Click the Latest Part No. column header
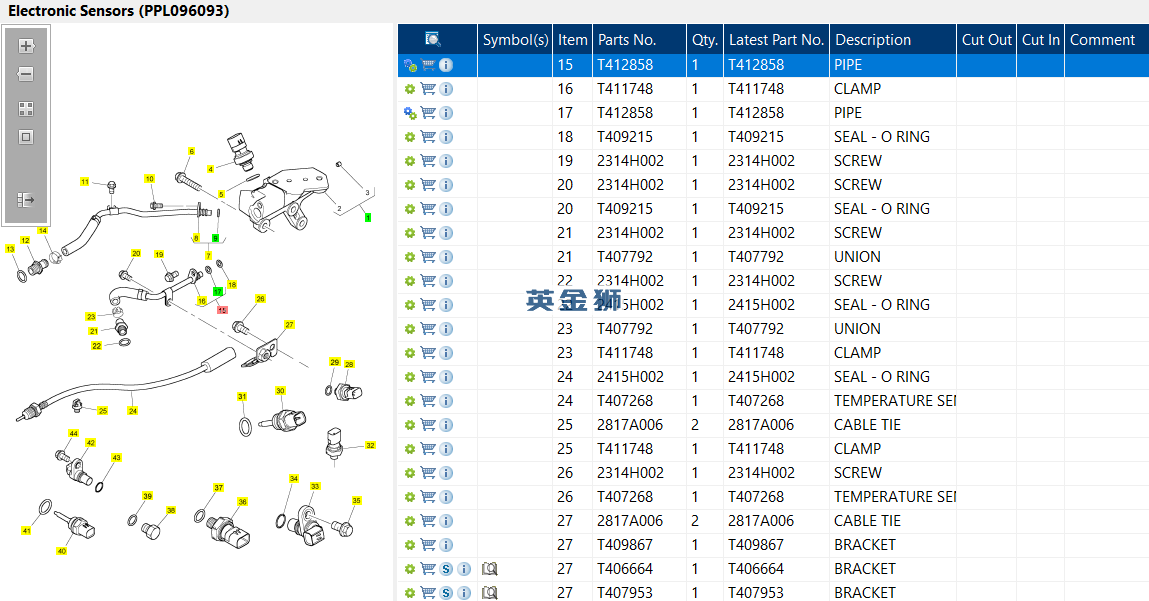 pos(777,40)
